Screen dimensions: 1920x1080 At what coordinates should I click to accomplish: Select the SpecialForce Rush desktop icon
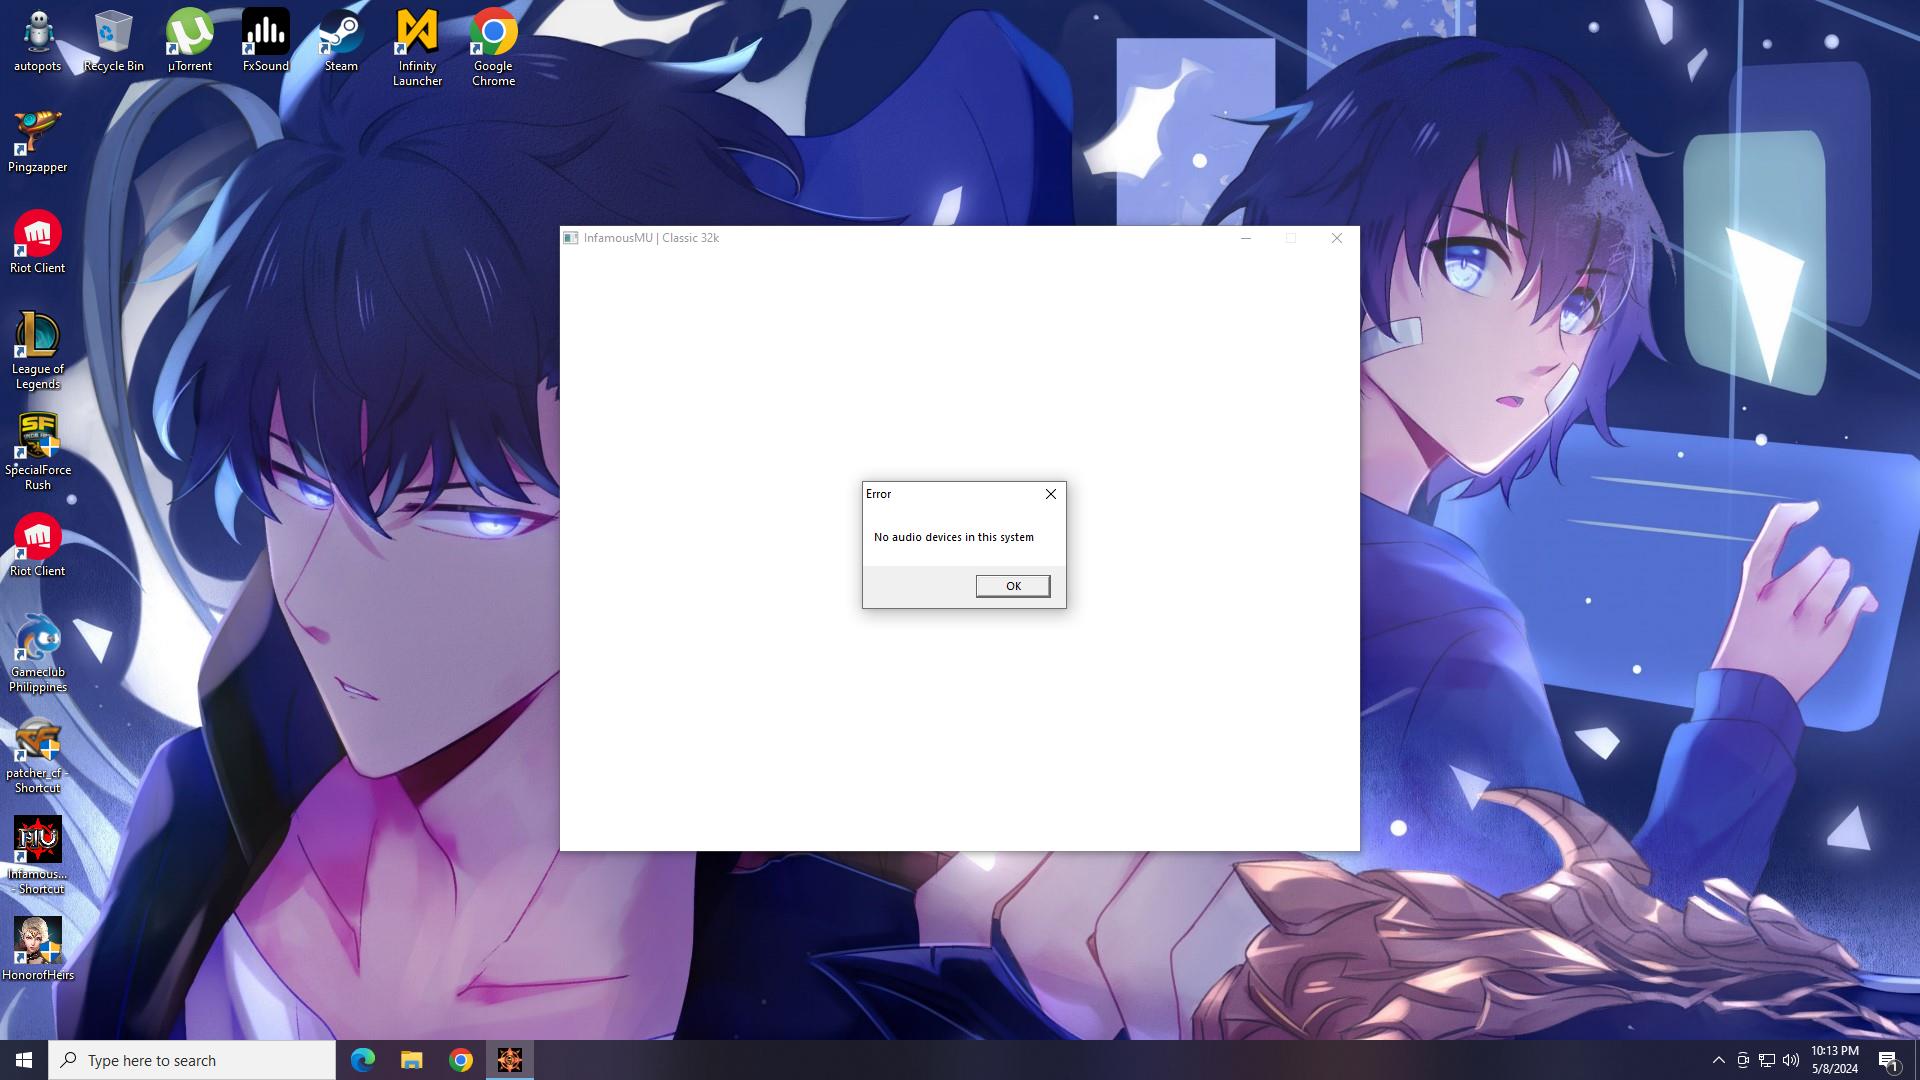pos(38,452)
